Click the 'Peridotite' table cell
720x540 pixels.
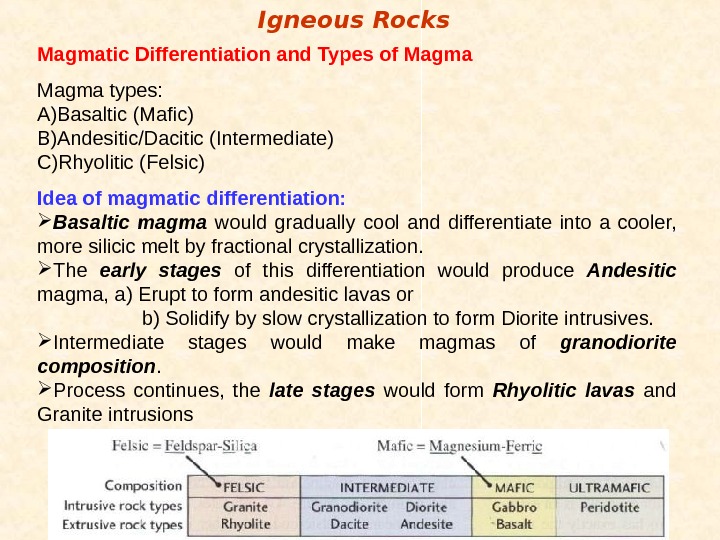point(610,507)
